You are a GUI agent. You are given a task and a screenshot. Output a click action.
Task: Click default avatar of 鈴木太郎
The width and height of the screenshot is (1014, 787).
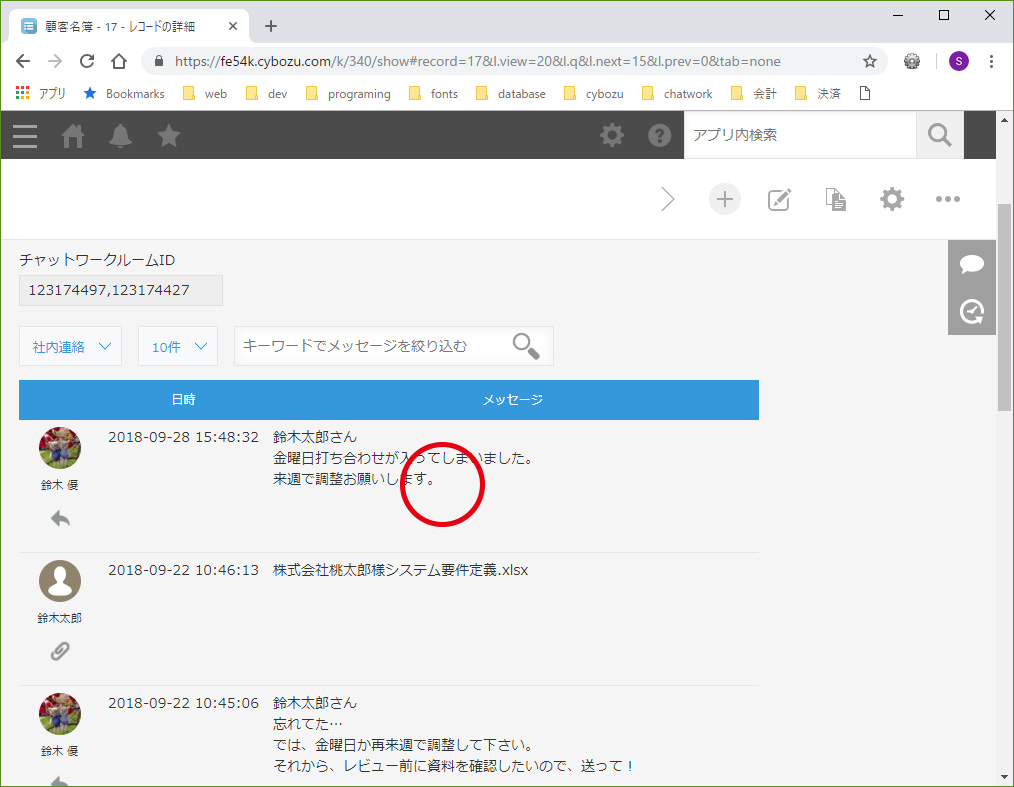pyautogui.click(x=59, y=581)
